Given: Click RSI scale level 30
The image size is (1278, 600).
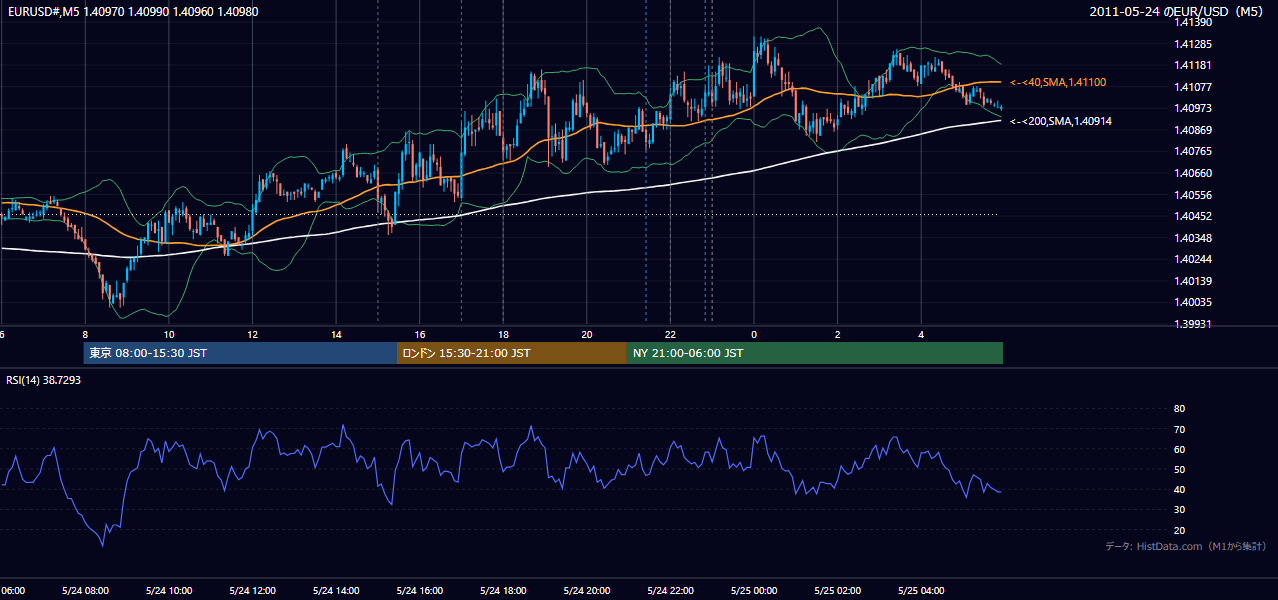Looking at the screenshot, I should [1179, 510].
